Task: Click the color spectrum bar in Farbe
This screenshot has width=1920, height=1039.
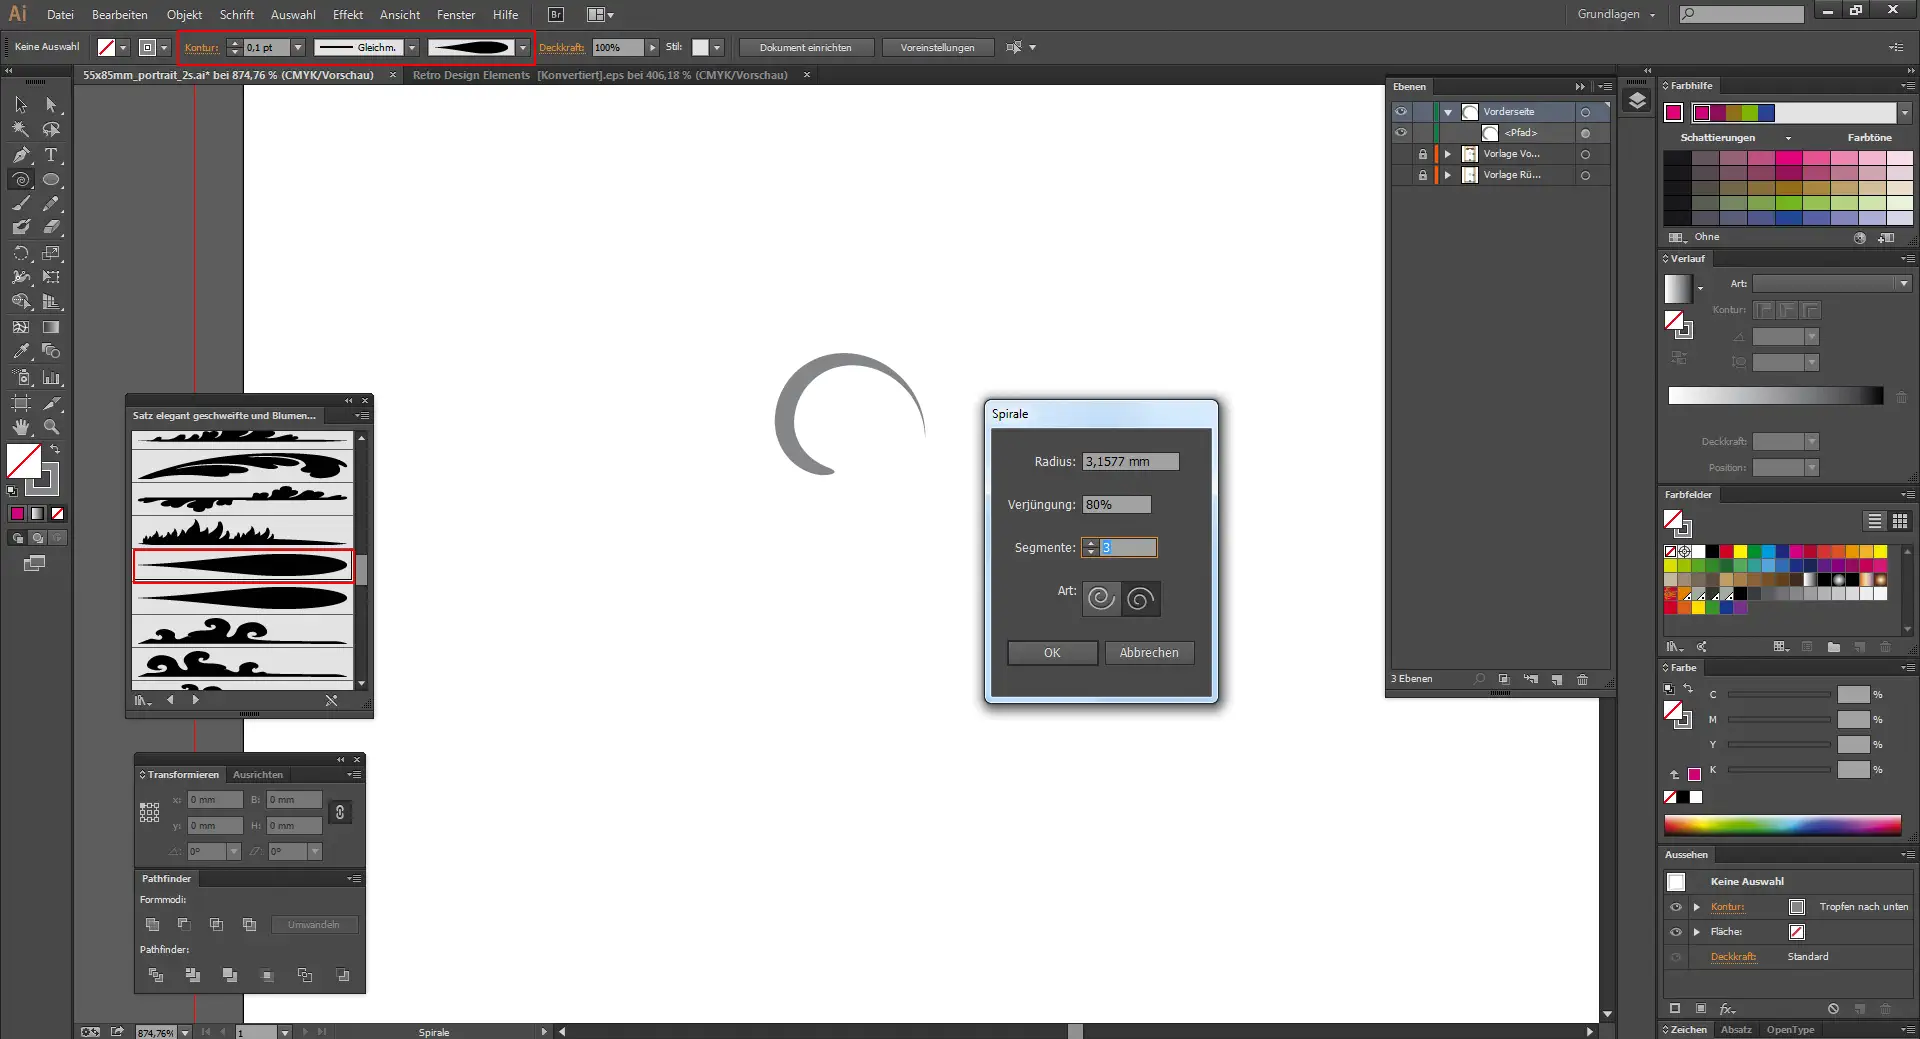Action: [1782, 825]
